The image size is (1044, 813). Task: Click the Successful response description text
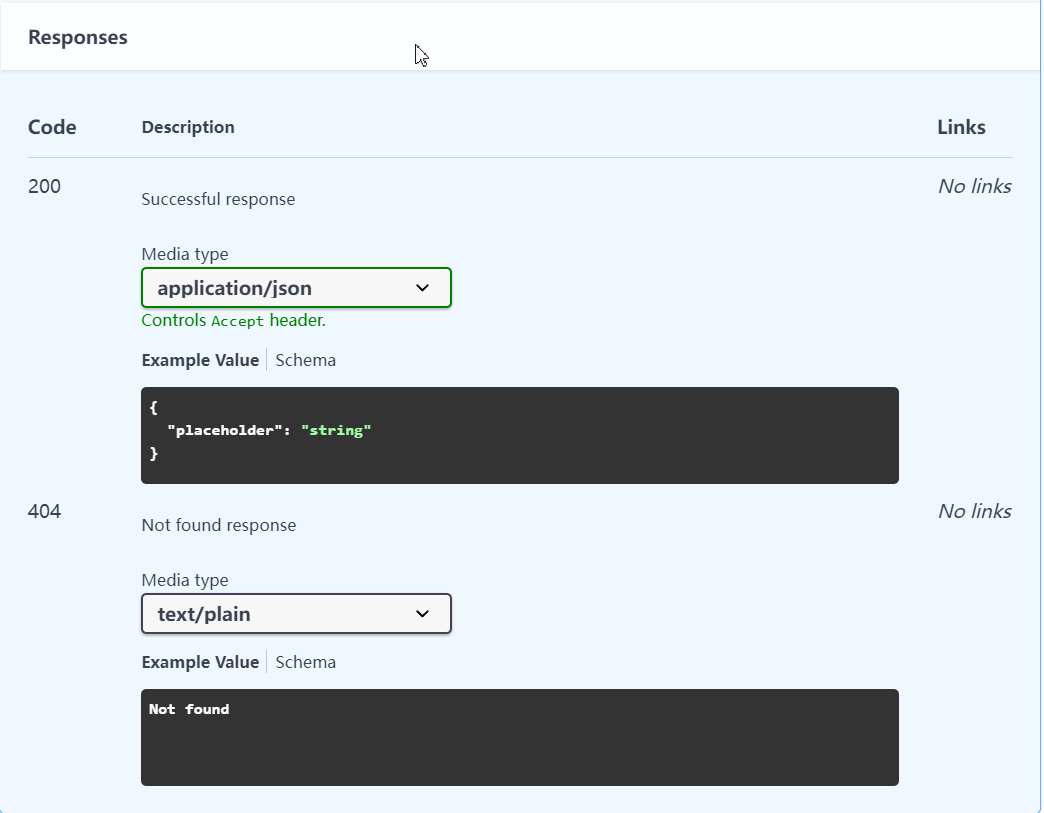click(x=218, y=199)
